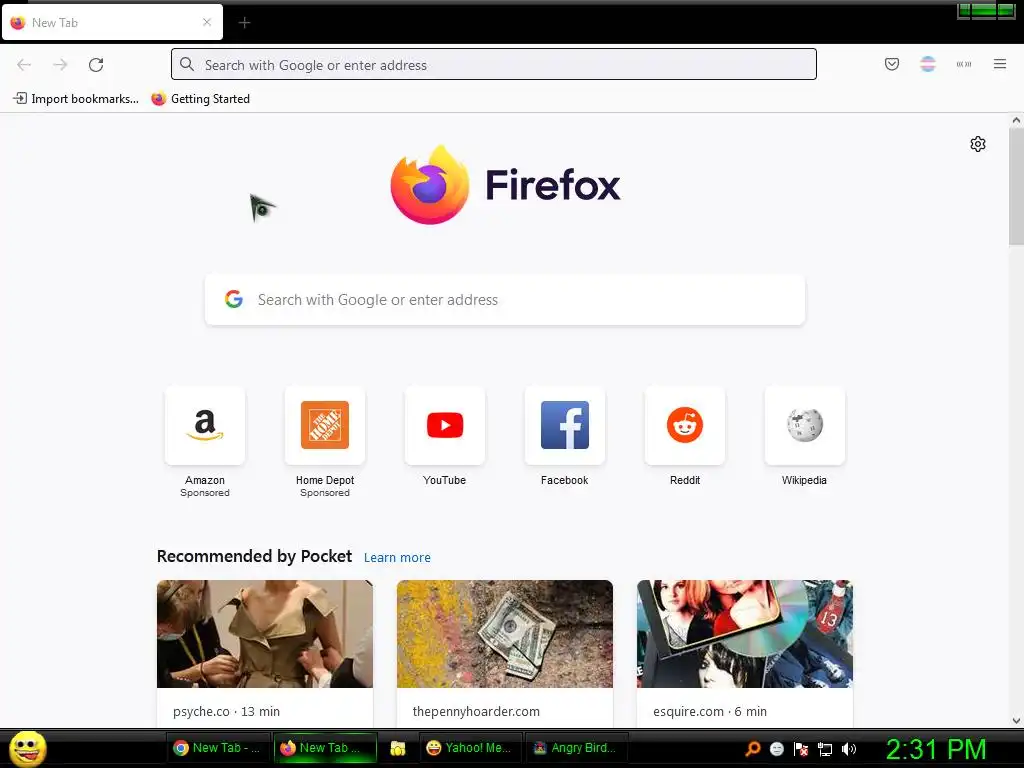Click the esquire.com 6 min label
The image size is (1024, 768).
710,711
